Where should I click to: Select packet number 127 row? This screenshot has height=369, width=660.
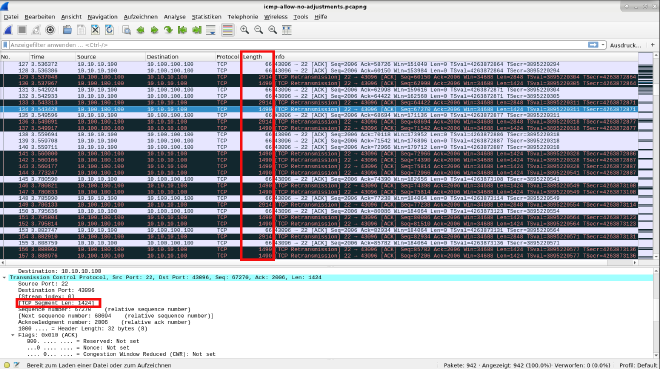319,64
